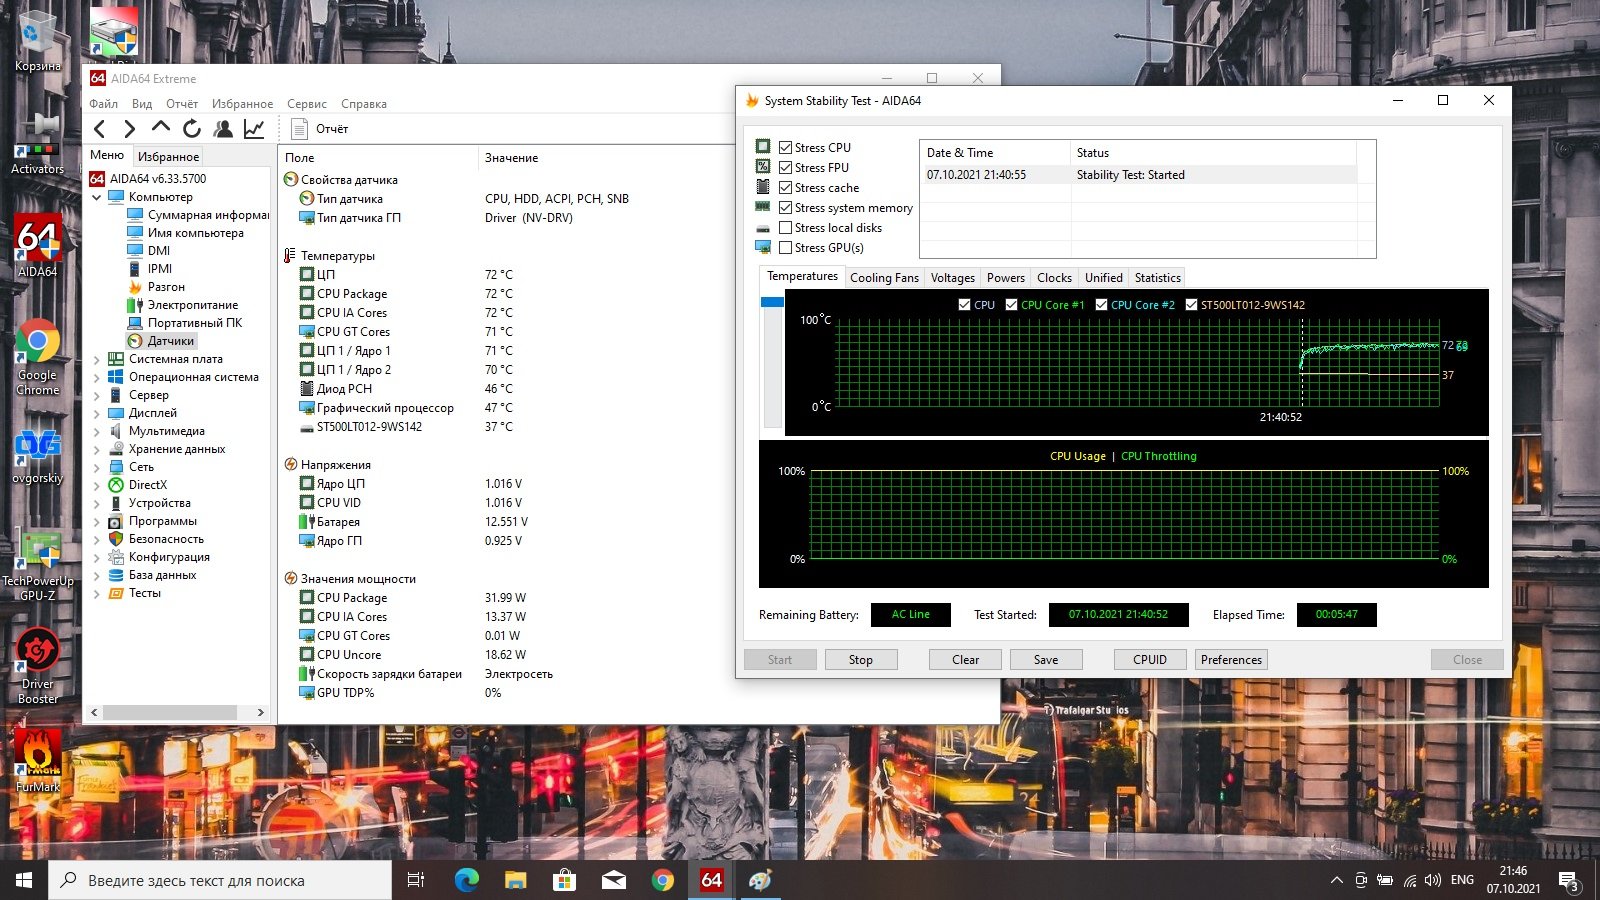This screenshot has height=900, width=1600.
Task: Click the Up arrow toolbar icon
Action: (x=161, y=128)
